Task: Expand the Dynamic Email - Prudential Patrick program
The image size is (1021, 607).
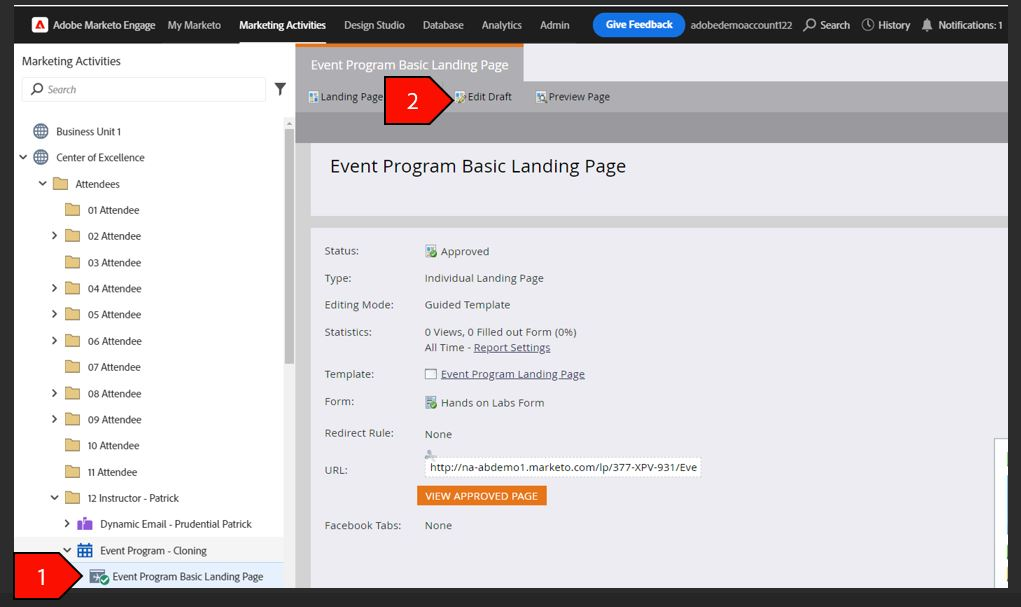Action: (67, 524)
